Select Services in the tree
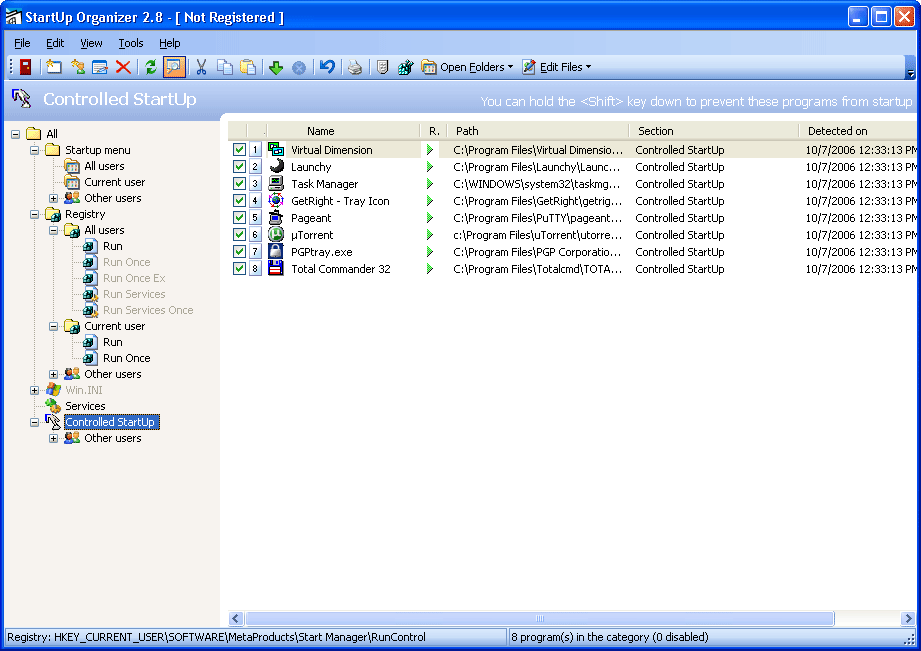This screenshot has height=651, width=921. [x=85, y=406]
